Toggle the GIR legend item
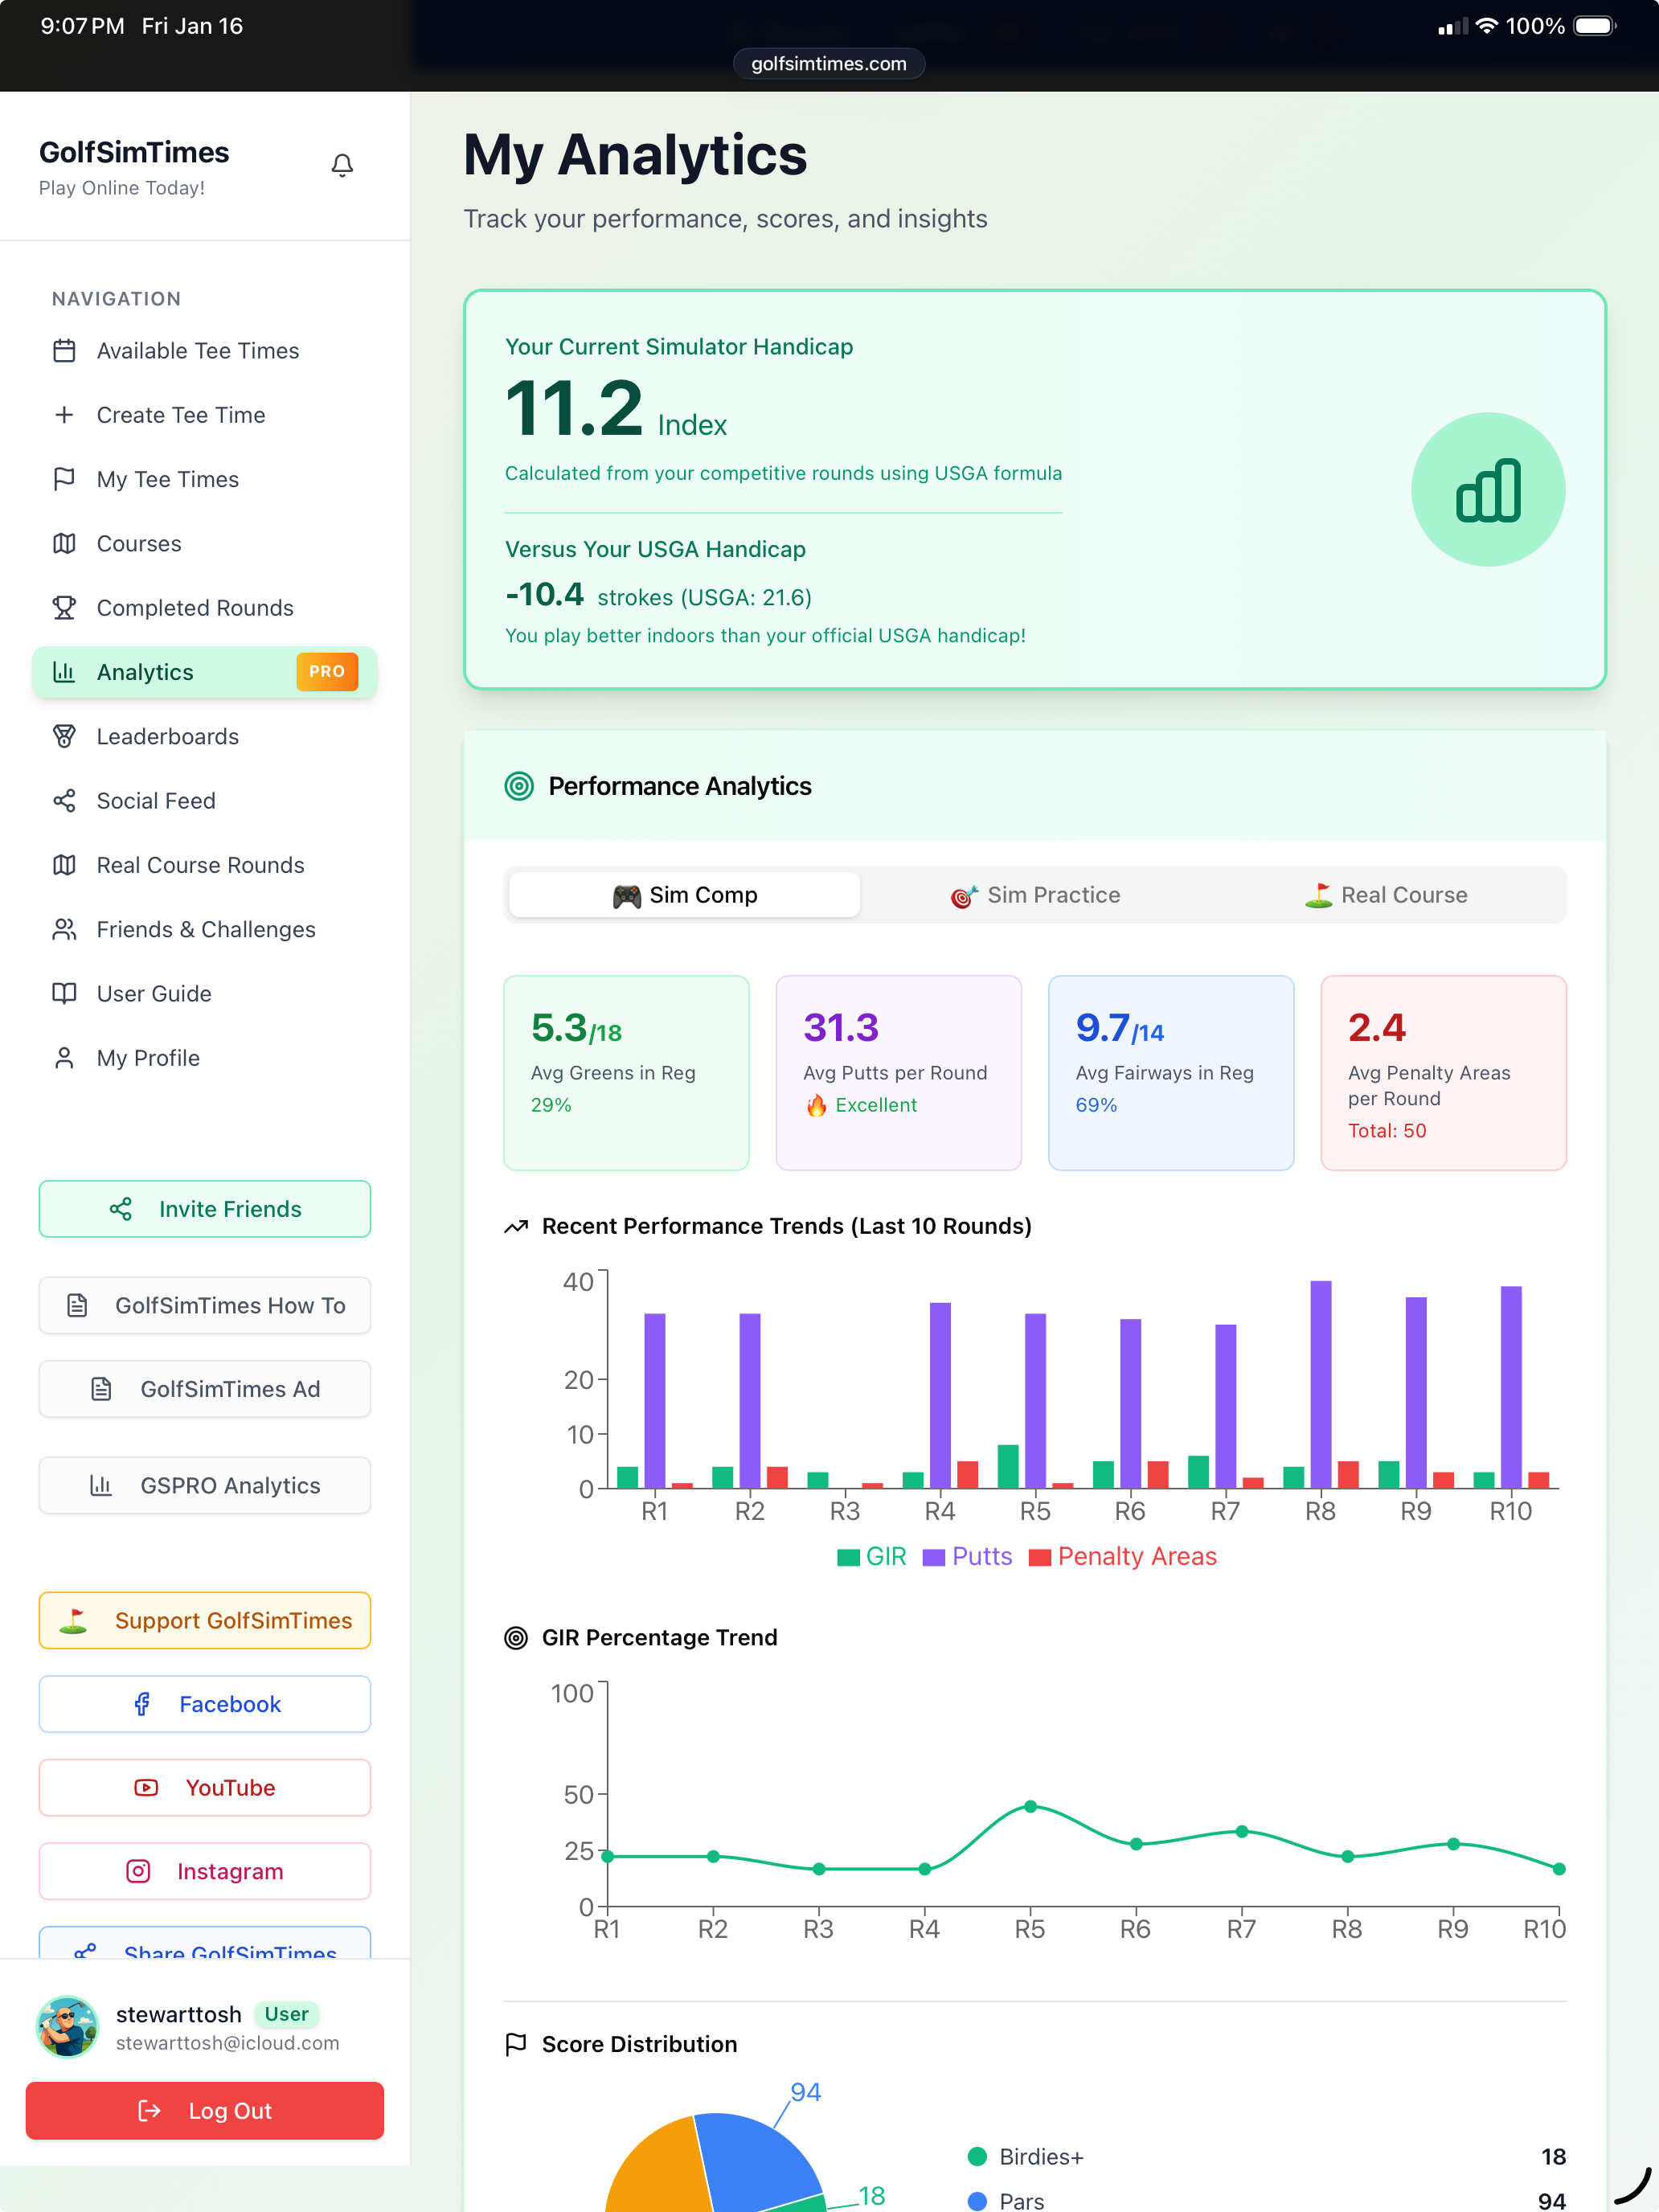The height and width of the screenshot is (2212, 1659). point(871,1557)
